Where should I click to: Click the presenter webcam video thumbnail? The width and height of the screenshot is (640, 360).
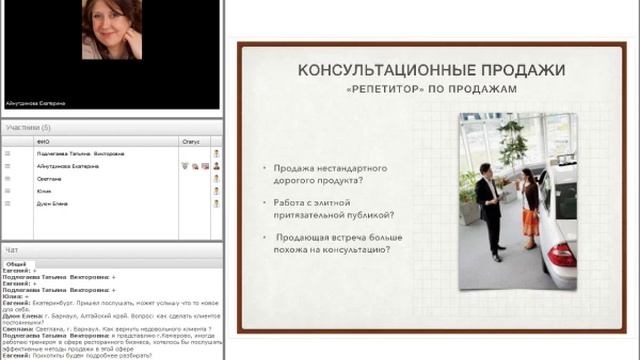click(112, 29)
